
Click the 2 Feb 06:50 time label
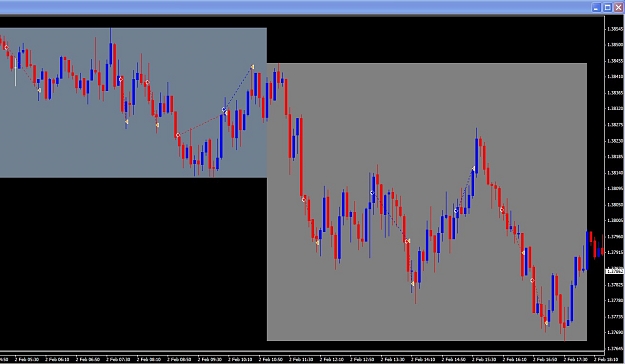[x=88, y=359]
